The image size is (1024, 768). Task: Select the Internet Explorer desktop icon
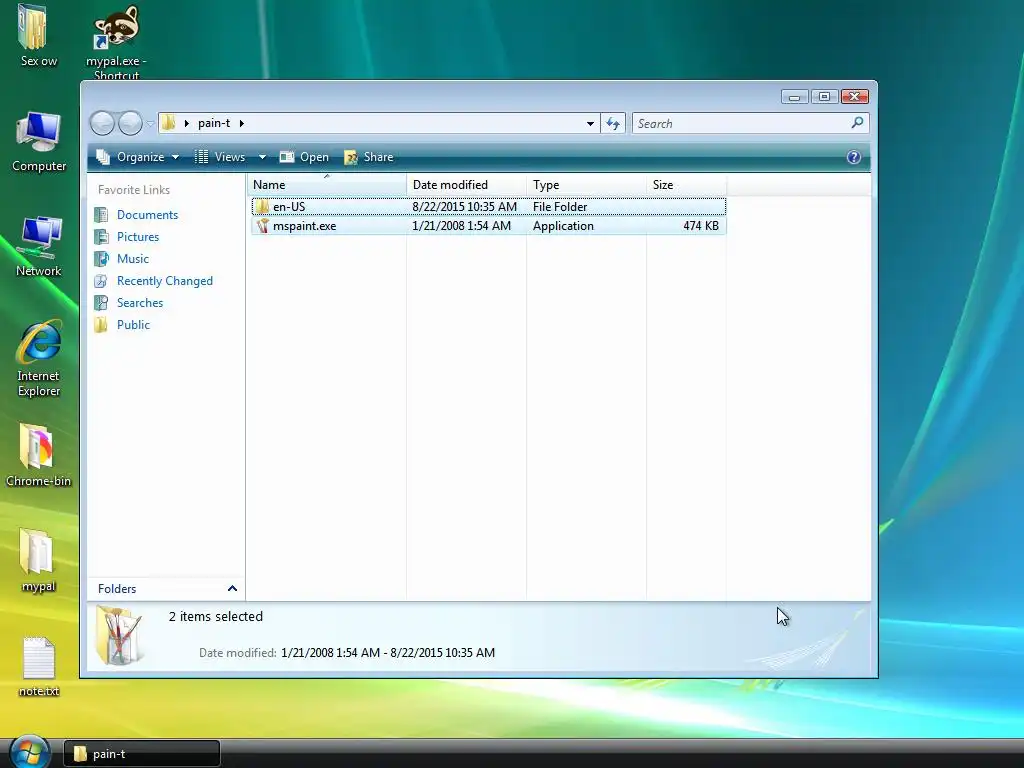click(39, 342)
